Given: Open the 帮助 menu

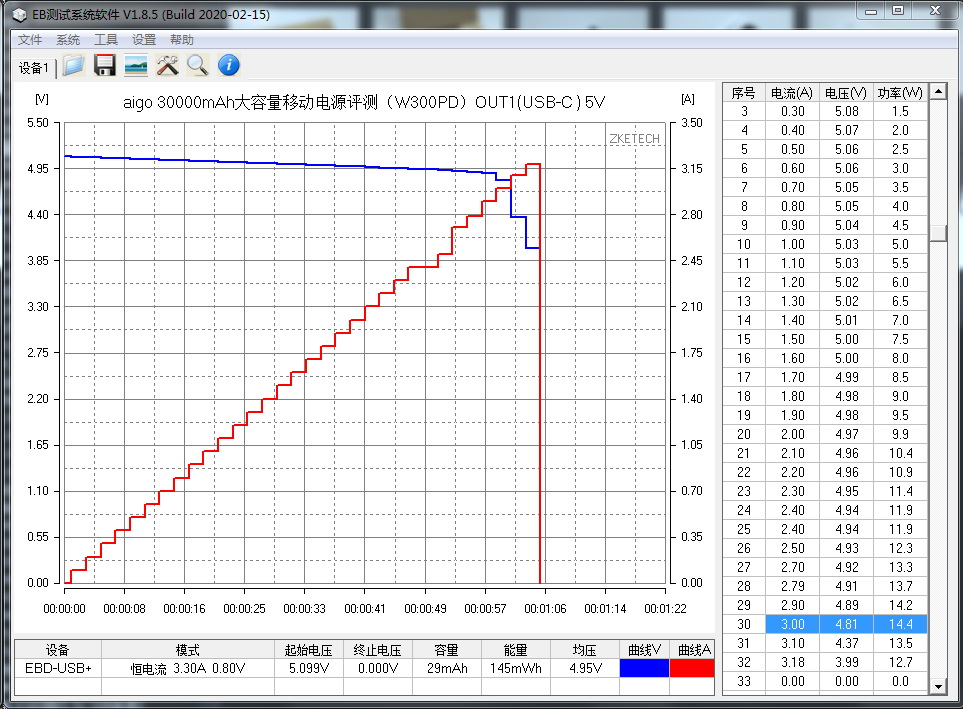Looking at the screenshot, I should point(182,40).
